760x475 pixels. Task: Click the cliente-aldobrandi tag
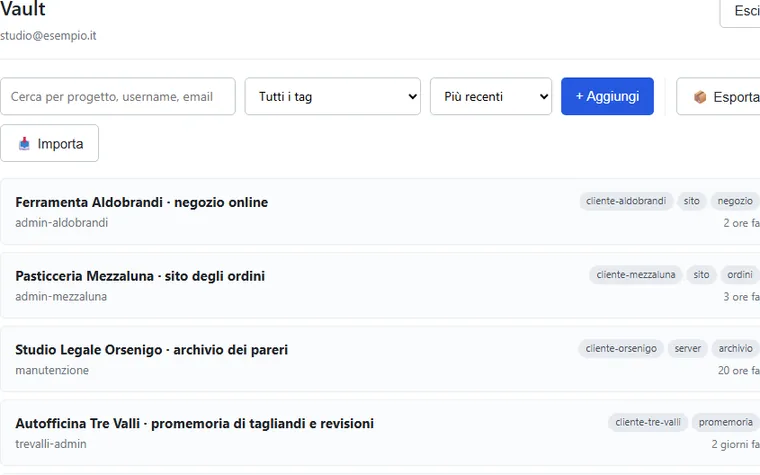point(626,201)
